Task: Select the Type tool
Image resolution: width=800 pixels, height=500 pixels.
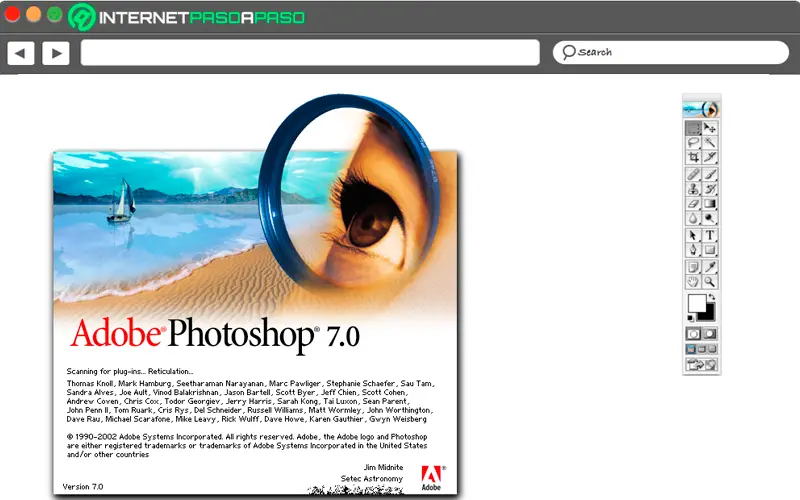Action: (x=710, y=235)
